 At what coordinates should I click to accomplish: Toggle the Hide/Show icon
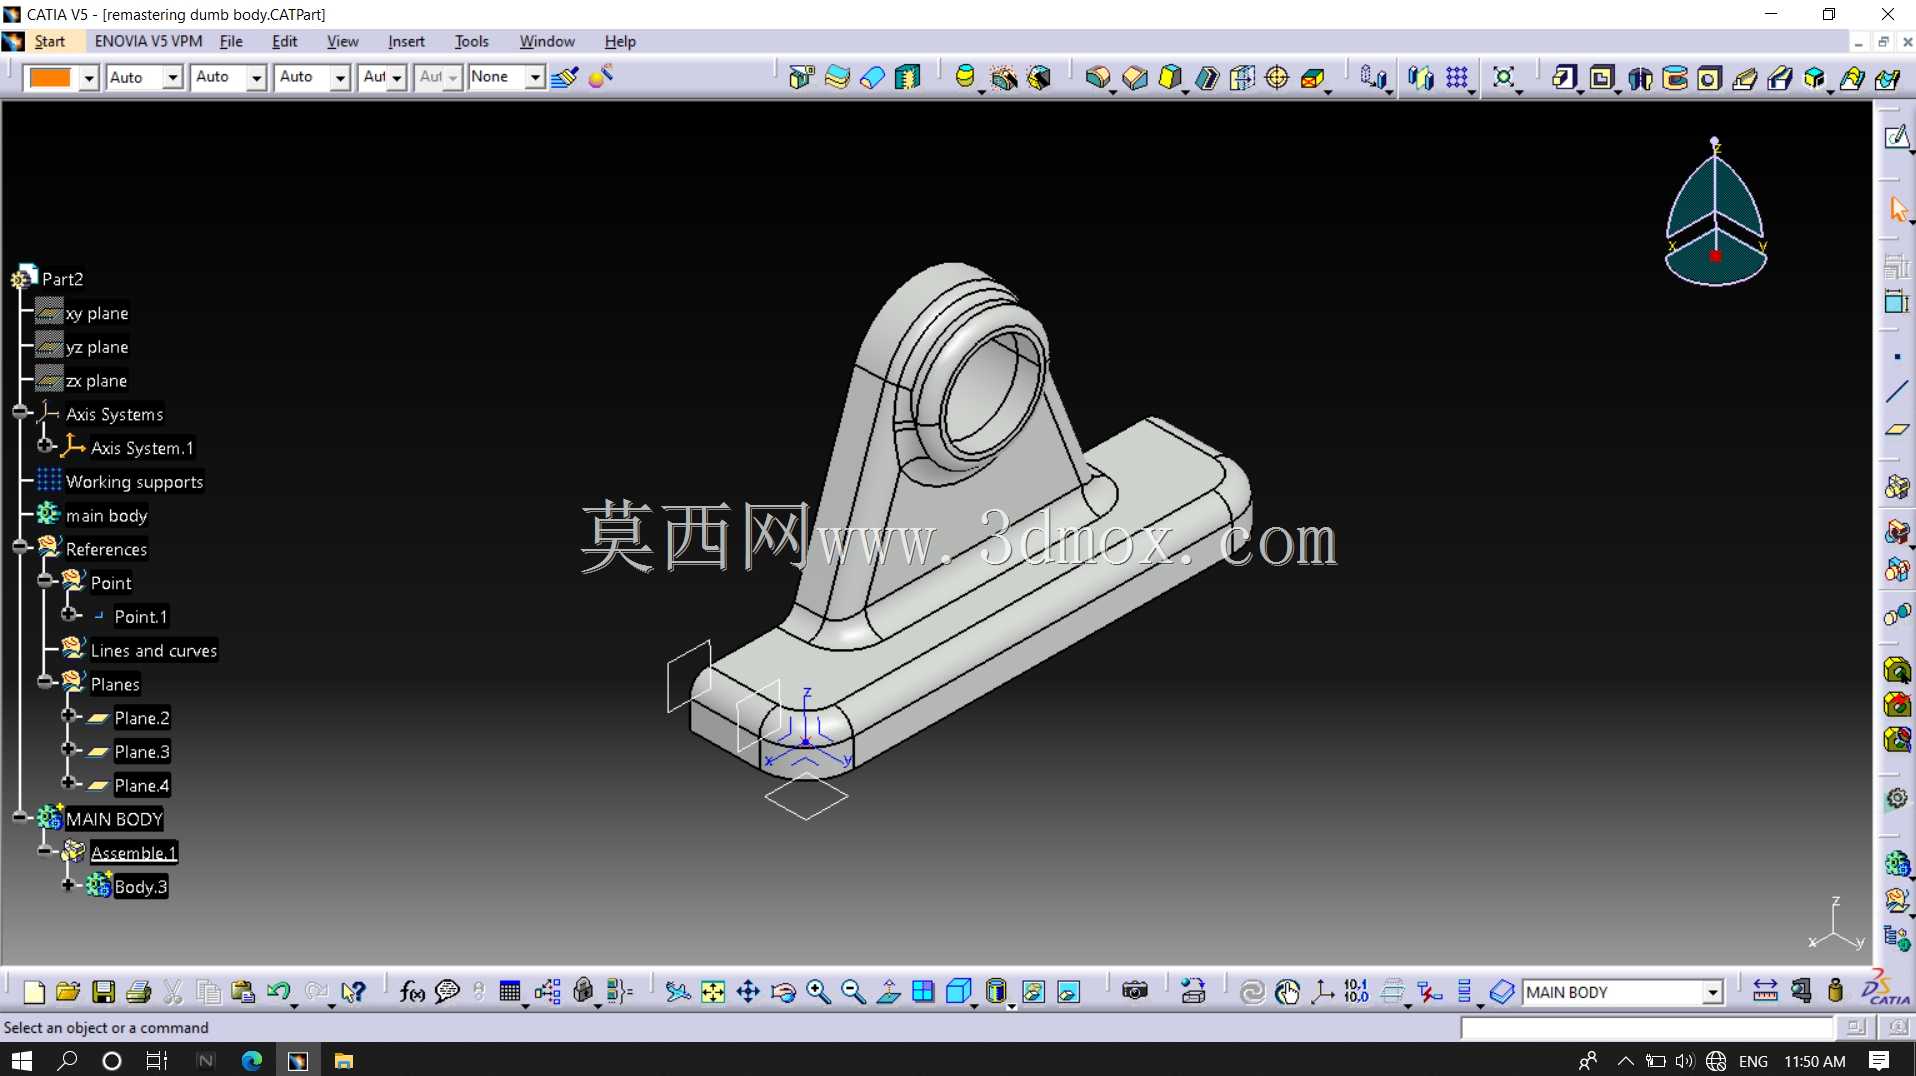coord(1033,991)
